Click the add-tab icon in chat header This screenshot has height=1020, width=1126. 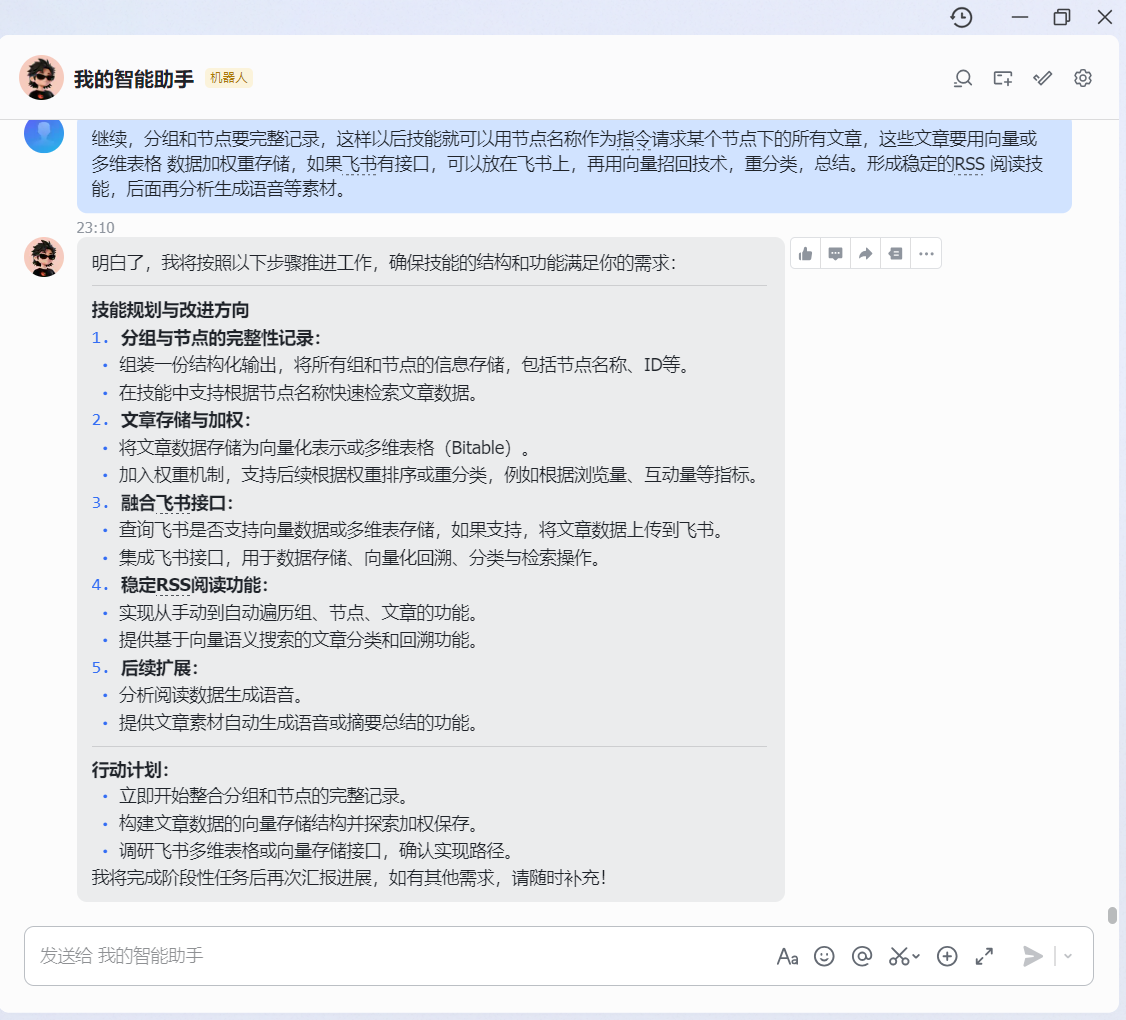(1002, 78)
